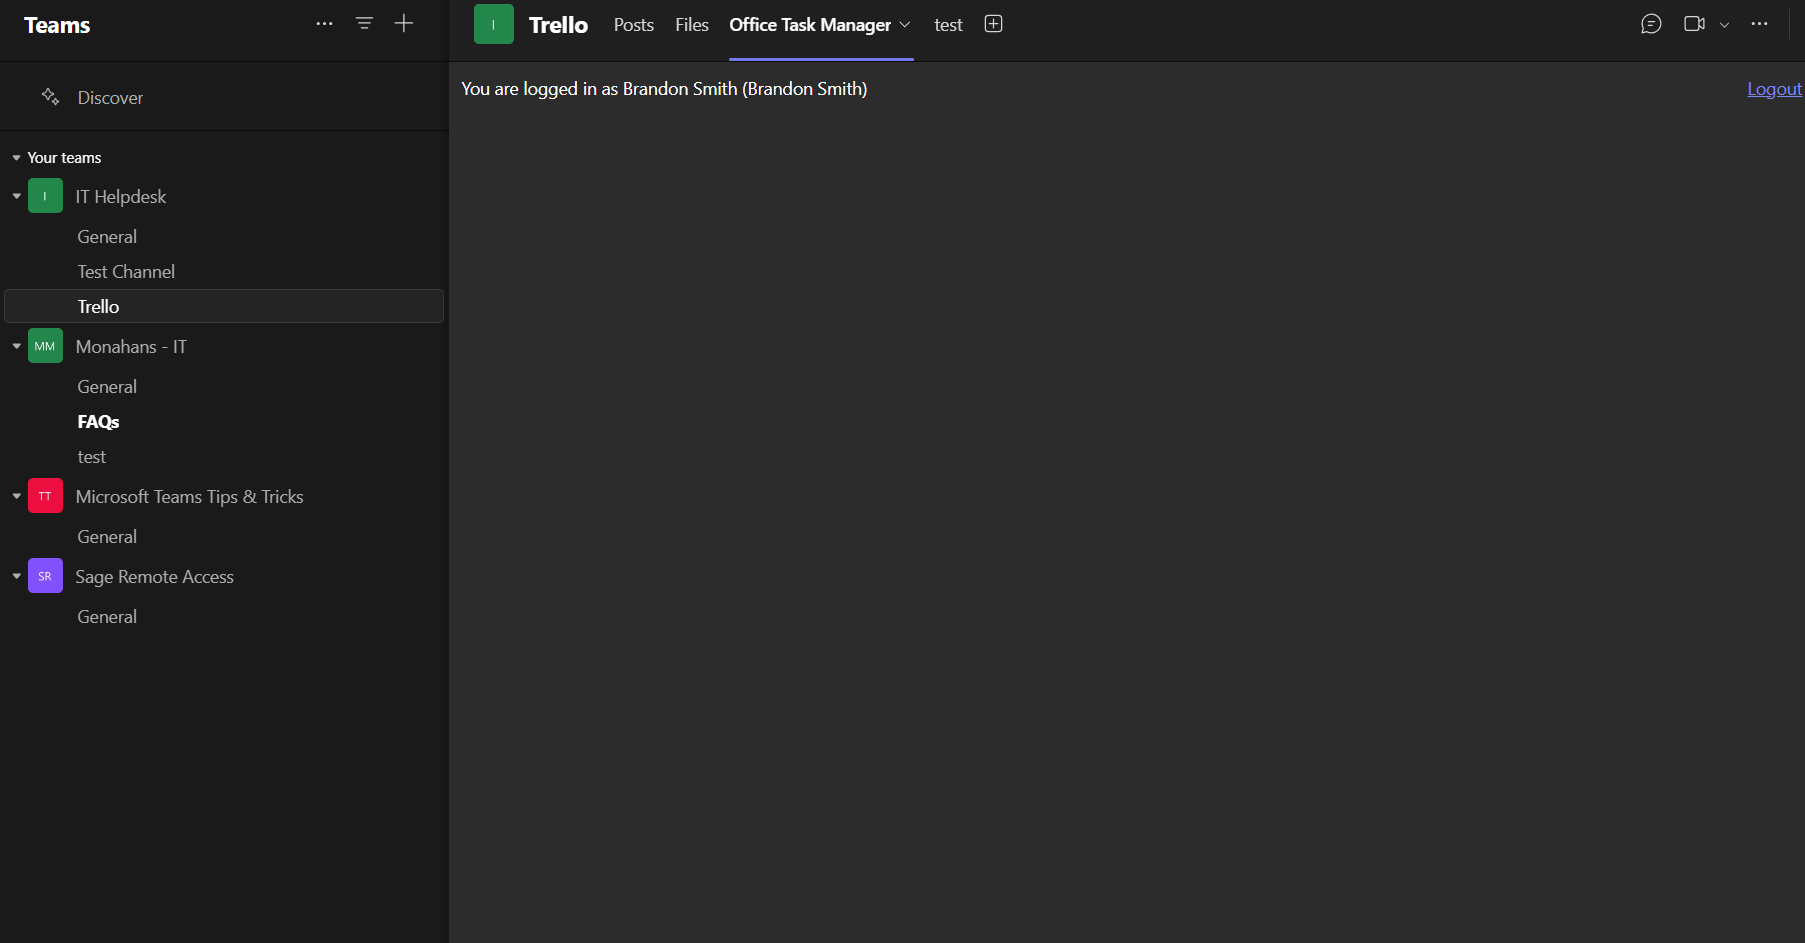
Task: Open the channel conversation chat icon
Action: [x=1651, y=24]
